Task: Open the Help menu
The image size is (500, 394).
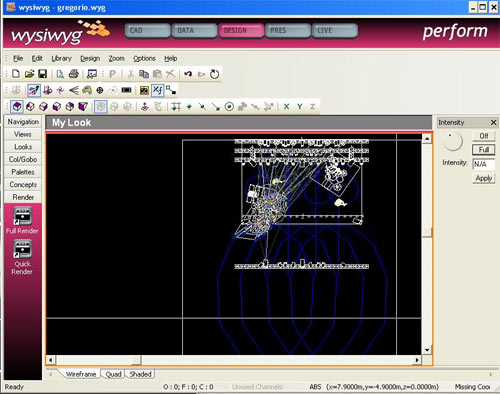Action: coord(170,58)
